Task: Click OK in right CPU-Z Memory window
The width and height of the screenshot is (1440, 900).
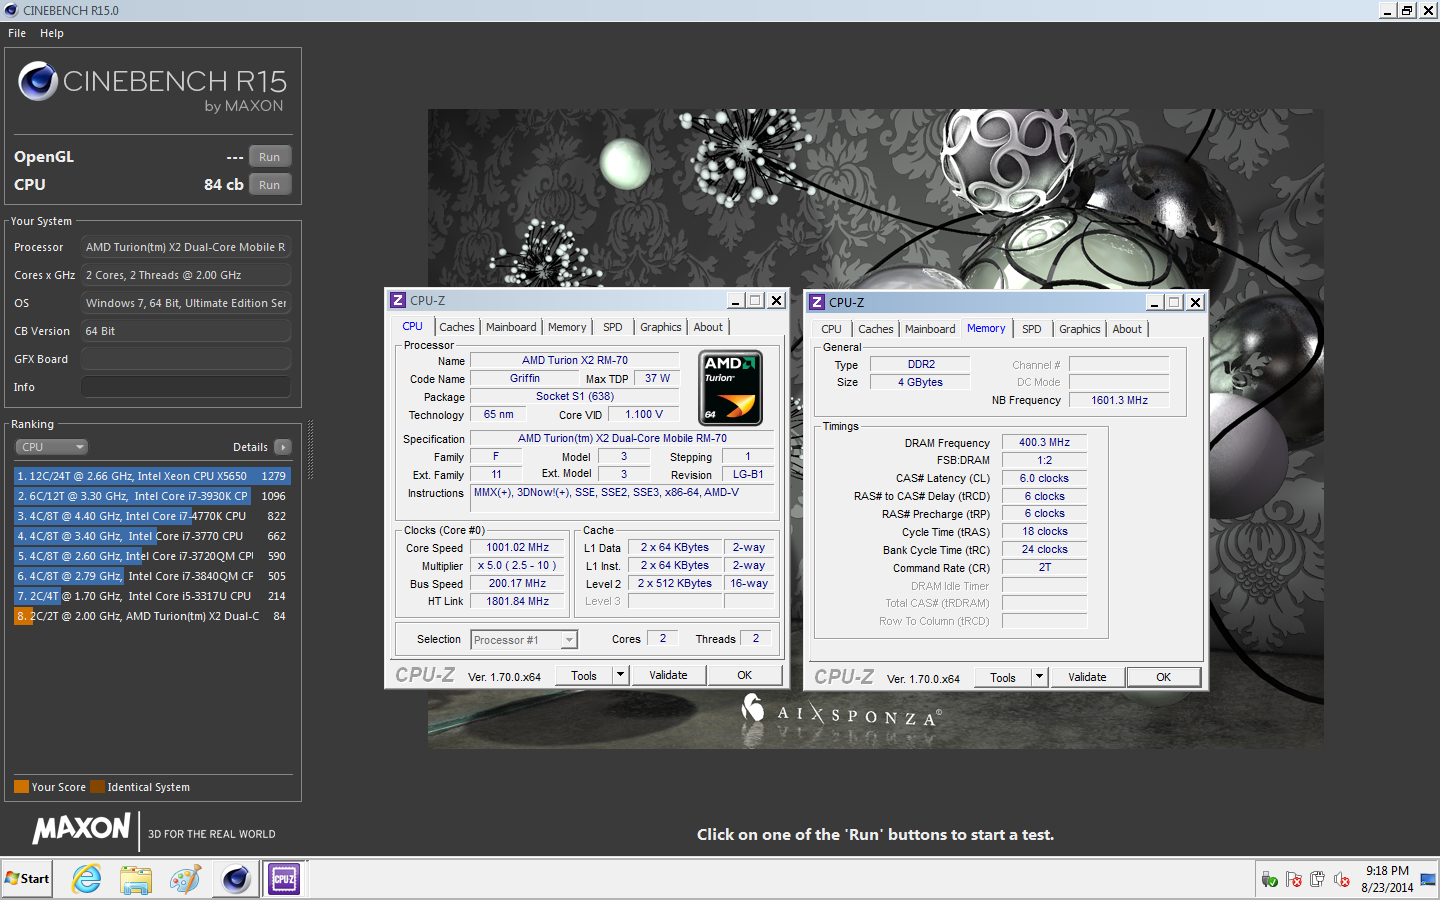Action: [1164, 678]
